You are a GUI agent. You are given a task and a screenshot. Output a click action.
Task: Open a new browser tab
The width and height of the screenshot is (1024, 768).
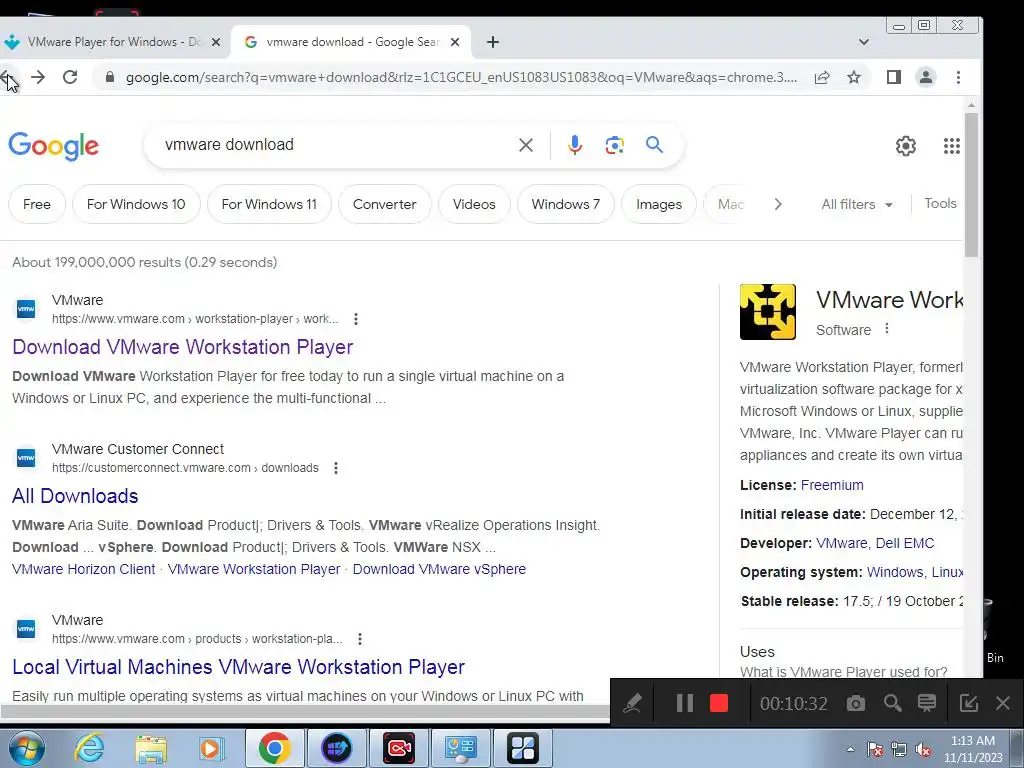[x=492, y=42]
